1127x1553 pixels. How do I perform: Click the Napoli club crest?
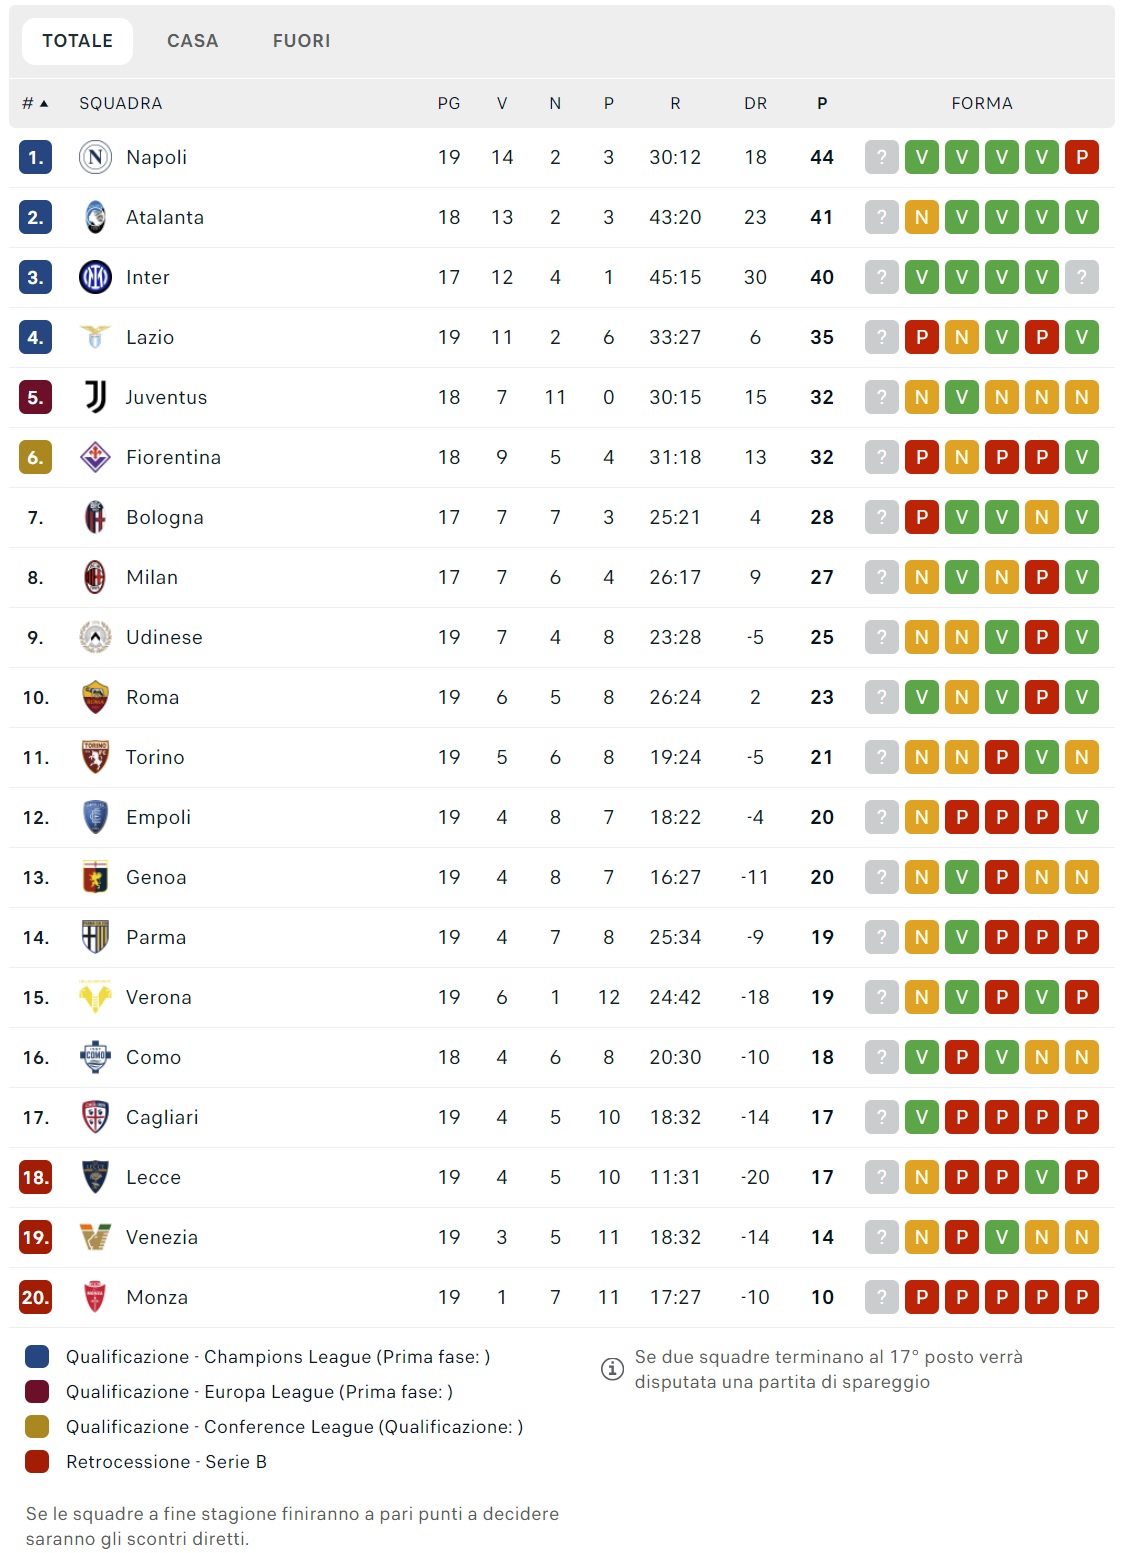pos(95,157)
